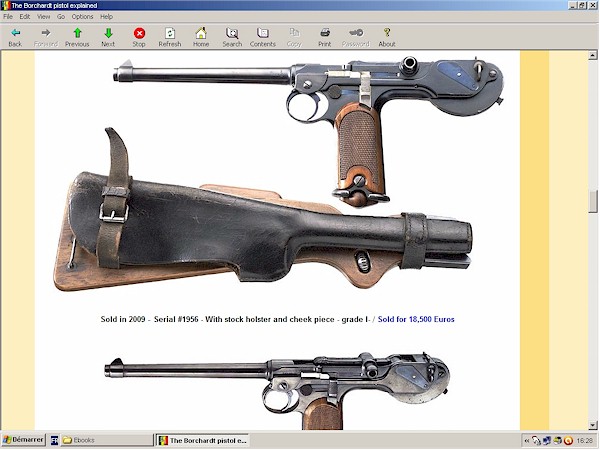Open the View menu
600x450 pixels.
tap(44, 16)
